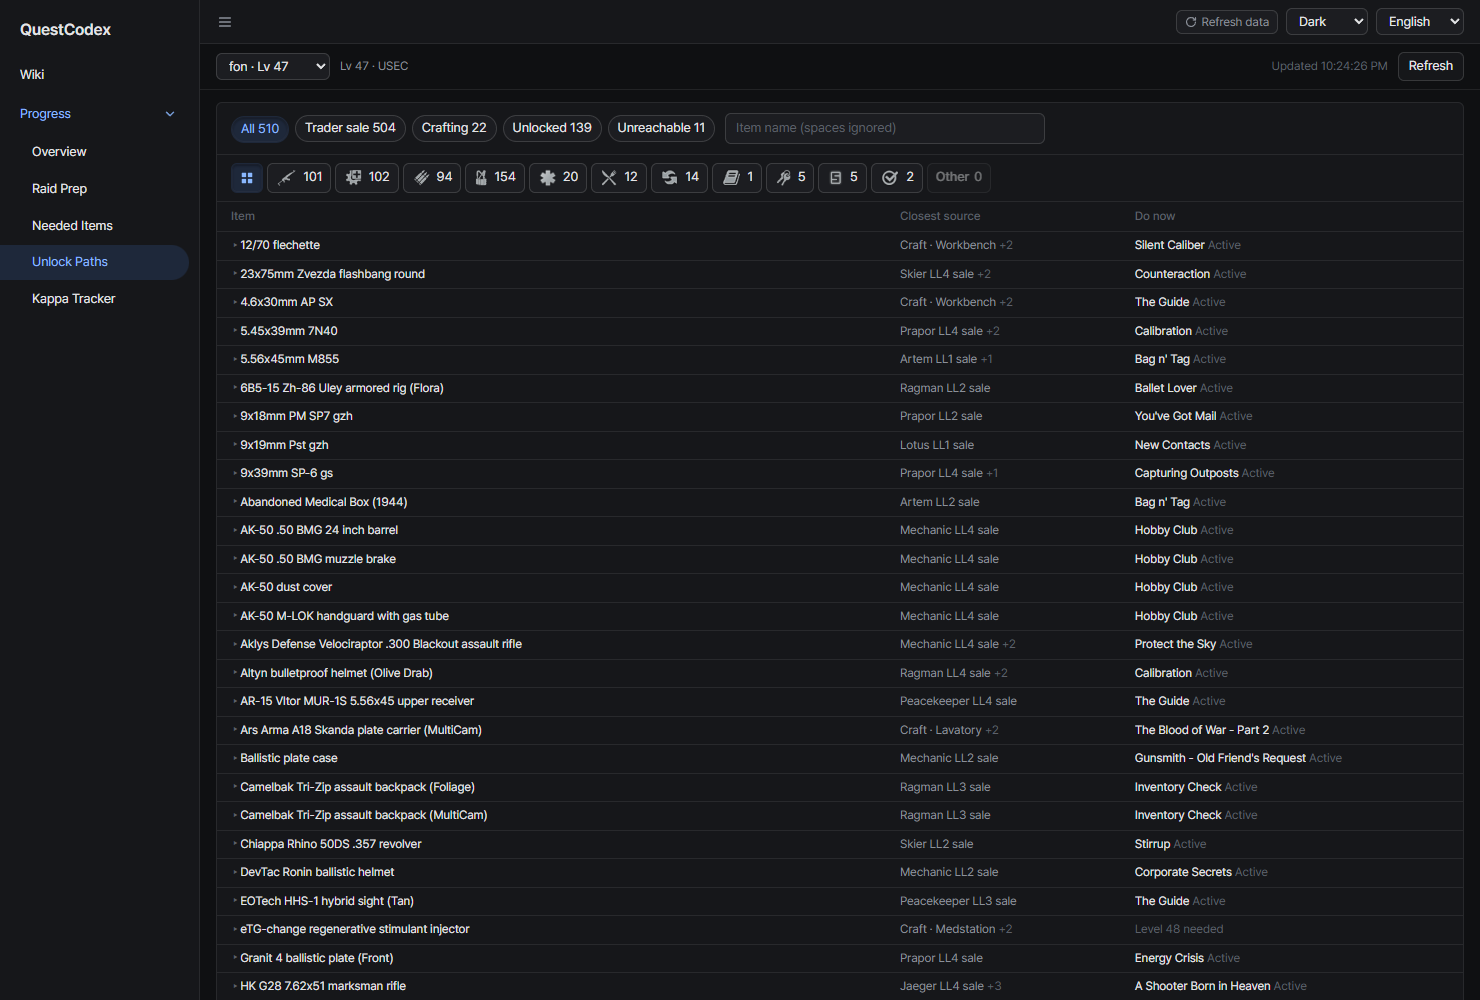Image resolution: width=1480 pixels, height=1000 pixels.
Task: Open the Stirrup quest link
Action: click(x=1152, y=844)
